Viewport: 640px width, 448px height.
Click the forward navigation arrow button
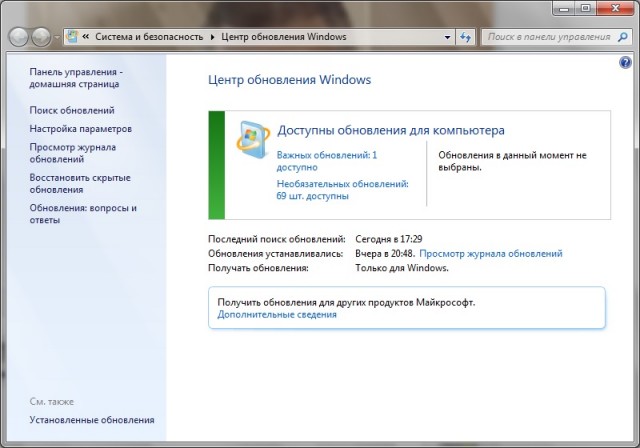[41, 37]
